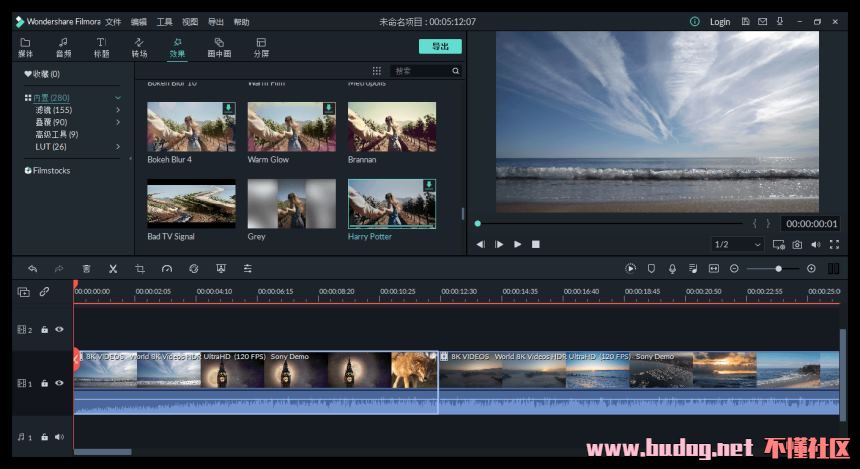
Task: Open the Filmstocks link in sidebar
Action: [51, 170]
